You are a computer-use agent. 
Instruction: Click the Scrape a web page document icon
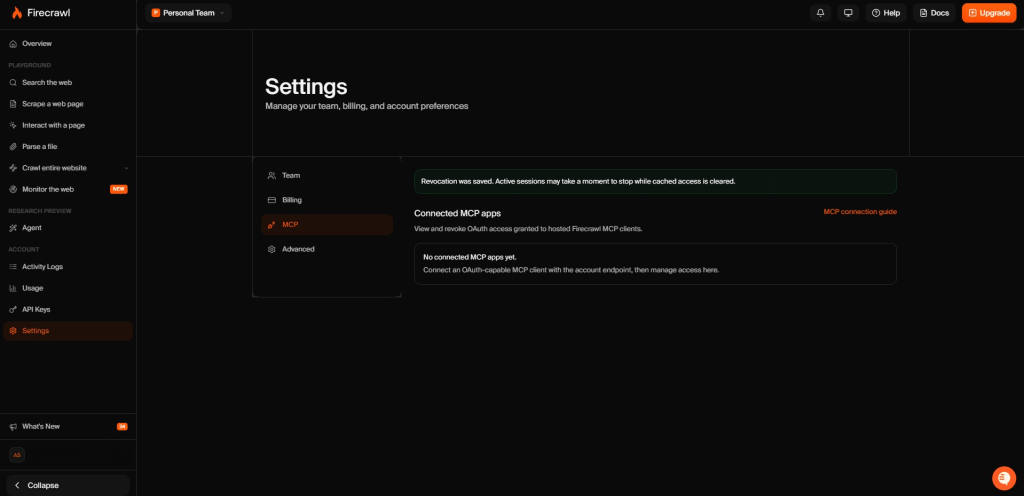(13, 104)
